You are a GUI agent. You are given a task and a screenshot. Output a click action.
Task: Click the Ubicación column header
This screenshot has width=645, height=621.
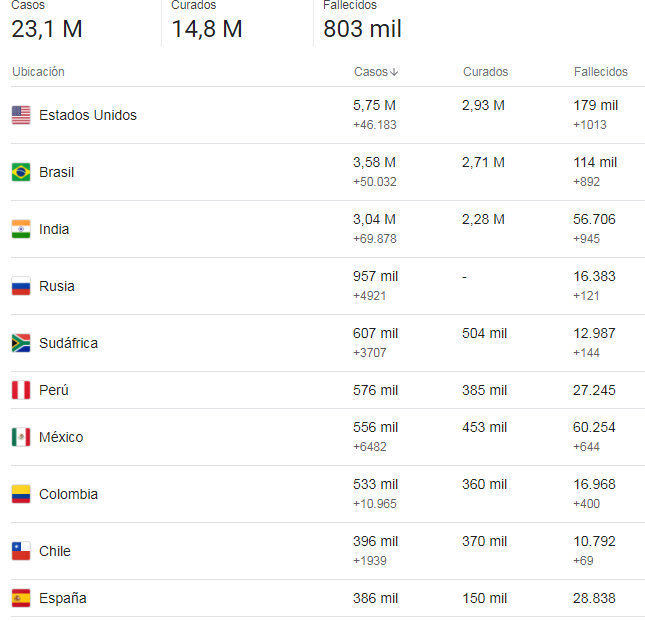[x=38, y=72]
